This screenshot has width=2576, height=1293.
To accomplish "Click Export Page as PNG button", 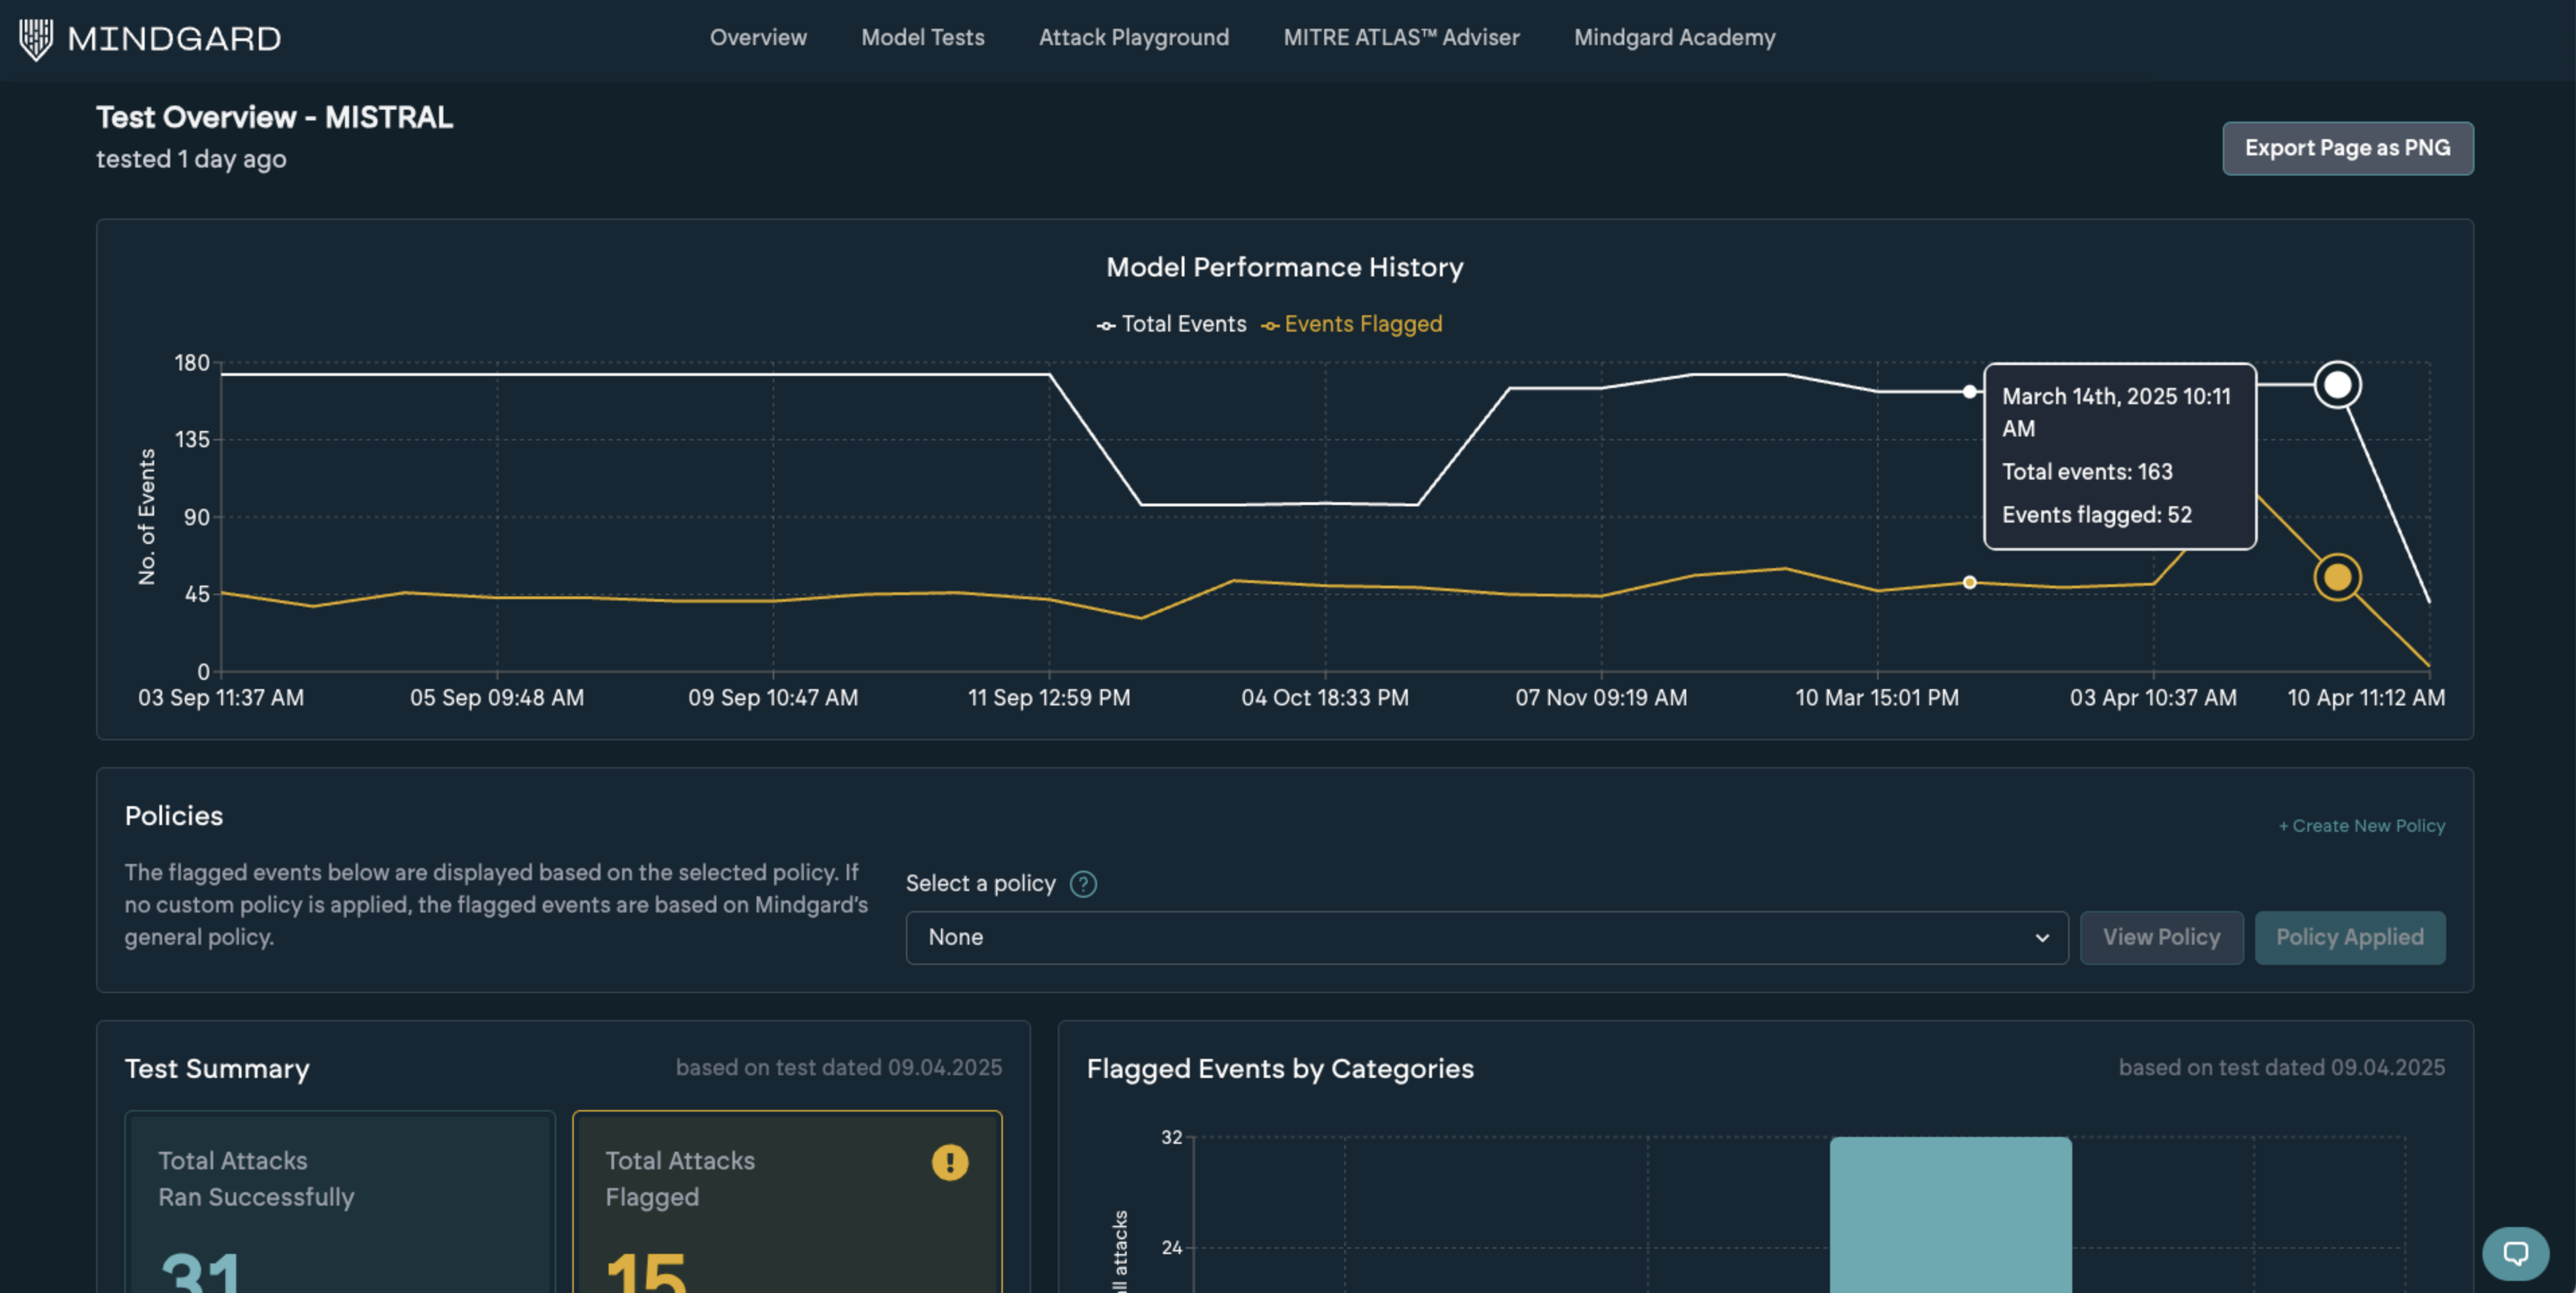I will [x=2347, y=148].
